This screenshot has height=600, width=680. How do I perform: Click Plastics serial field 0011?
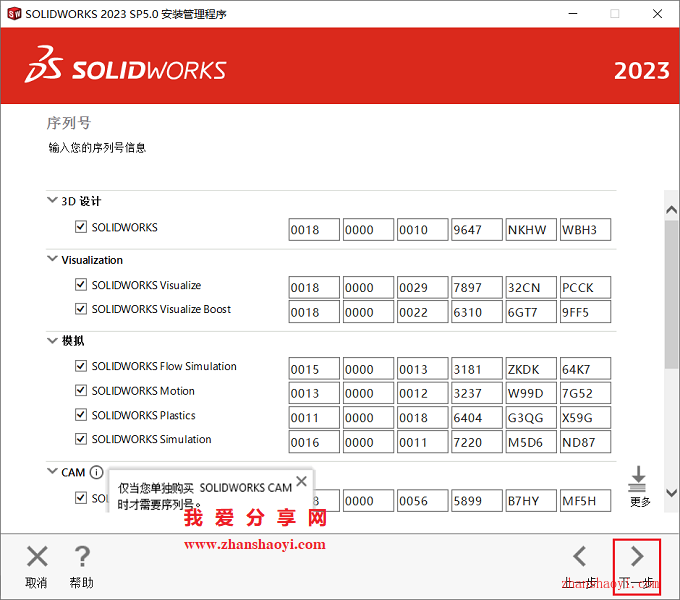point(314,417)
